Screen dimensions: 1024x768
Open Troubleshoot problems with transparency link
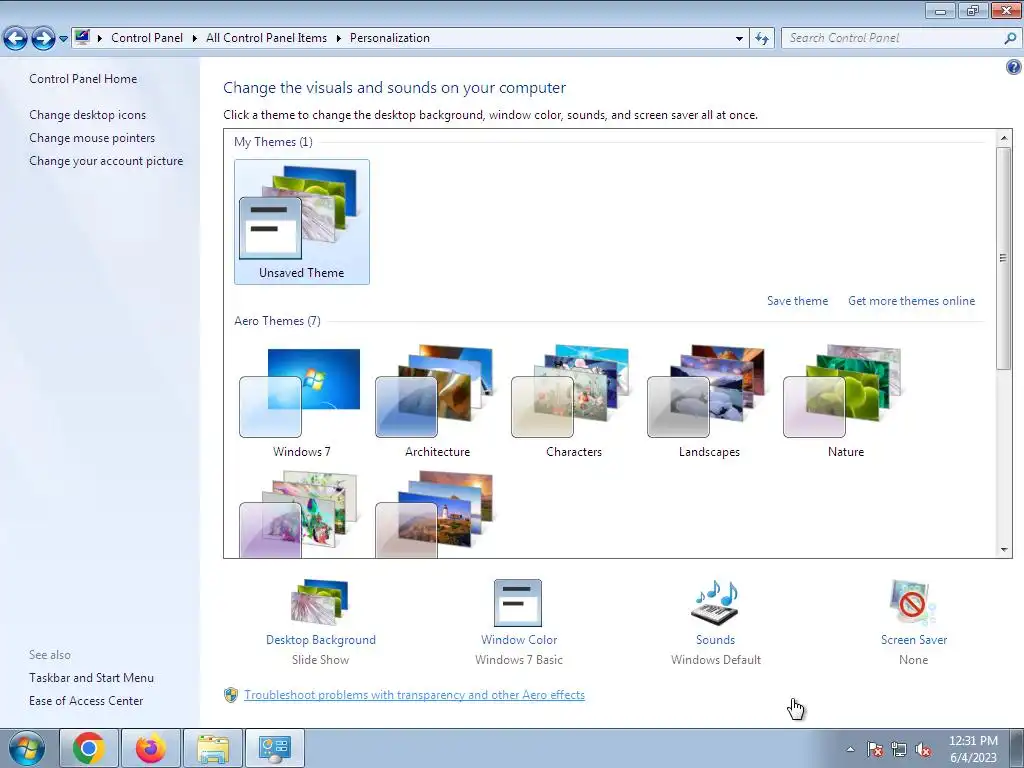415,695
